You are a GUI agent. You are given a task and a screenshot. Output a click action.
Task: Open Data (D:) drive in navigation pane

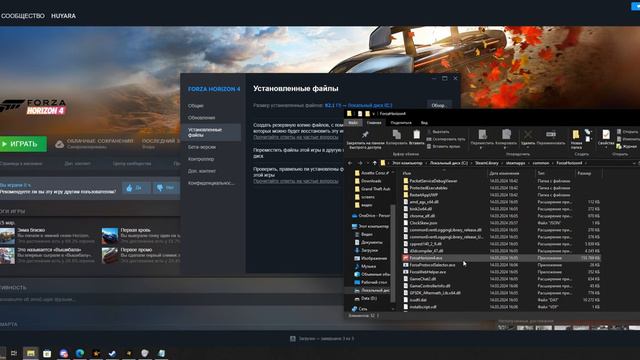click(x=369, y=298)
